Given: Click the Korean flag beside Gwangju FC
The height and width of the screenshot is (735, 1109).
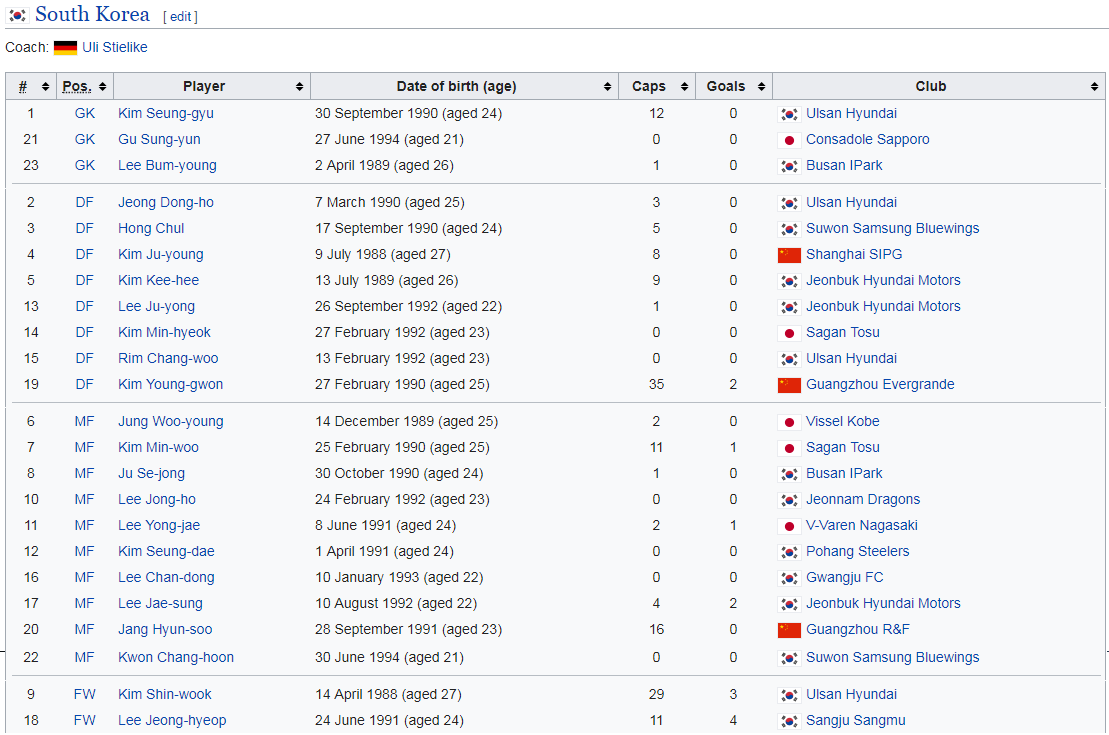Looking at the screenshot, I should [x=789, y=579].
